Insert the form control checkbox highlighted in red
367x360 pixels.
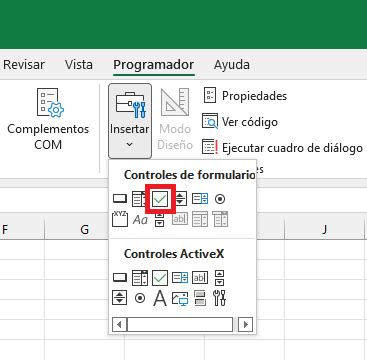click(x=160, y=199)
